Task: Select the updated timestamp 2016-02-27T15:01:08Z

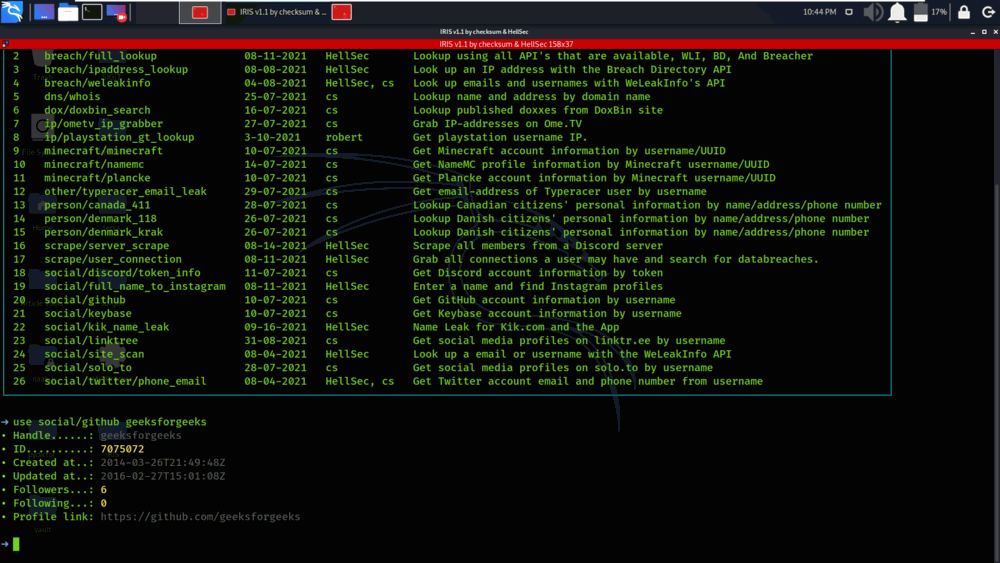Action: pyautogui.click(x=163, y=476)
